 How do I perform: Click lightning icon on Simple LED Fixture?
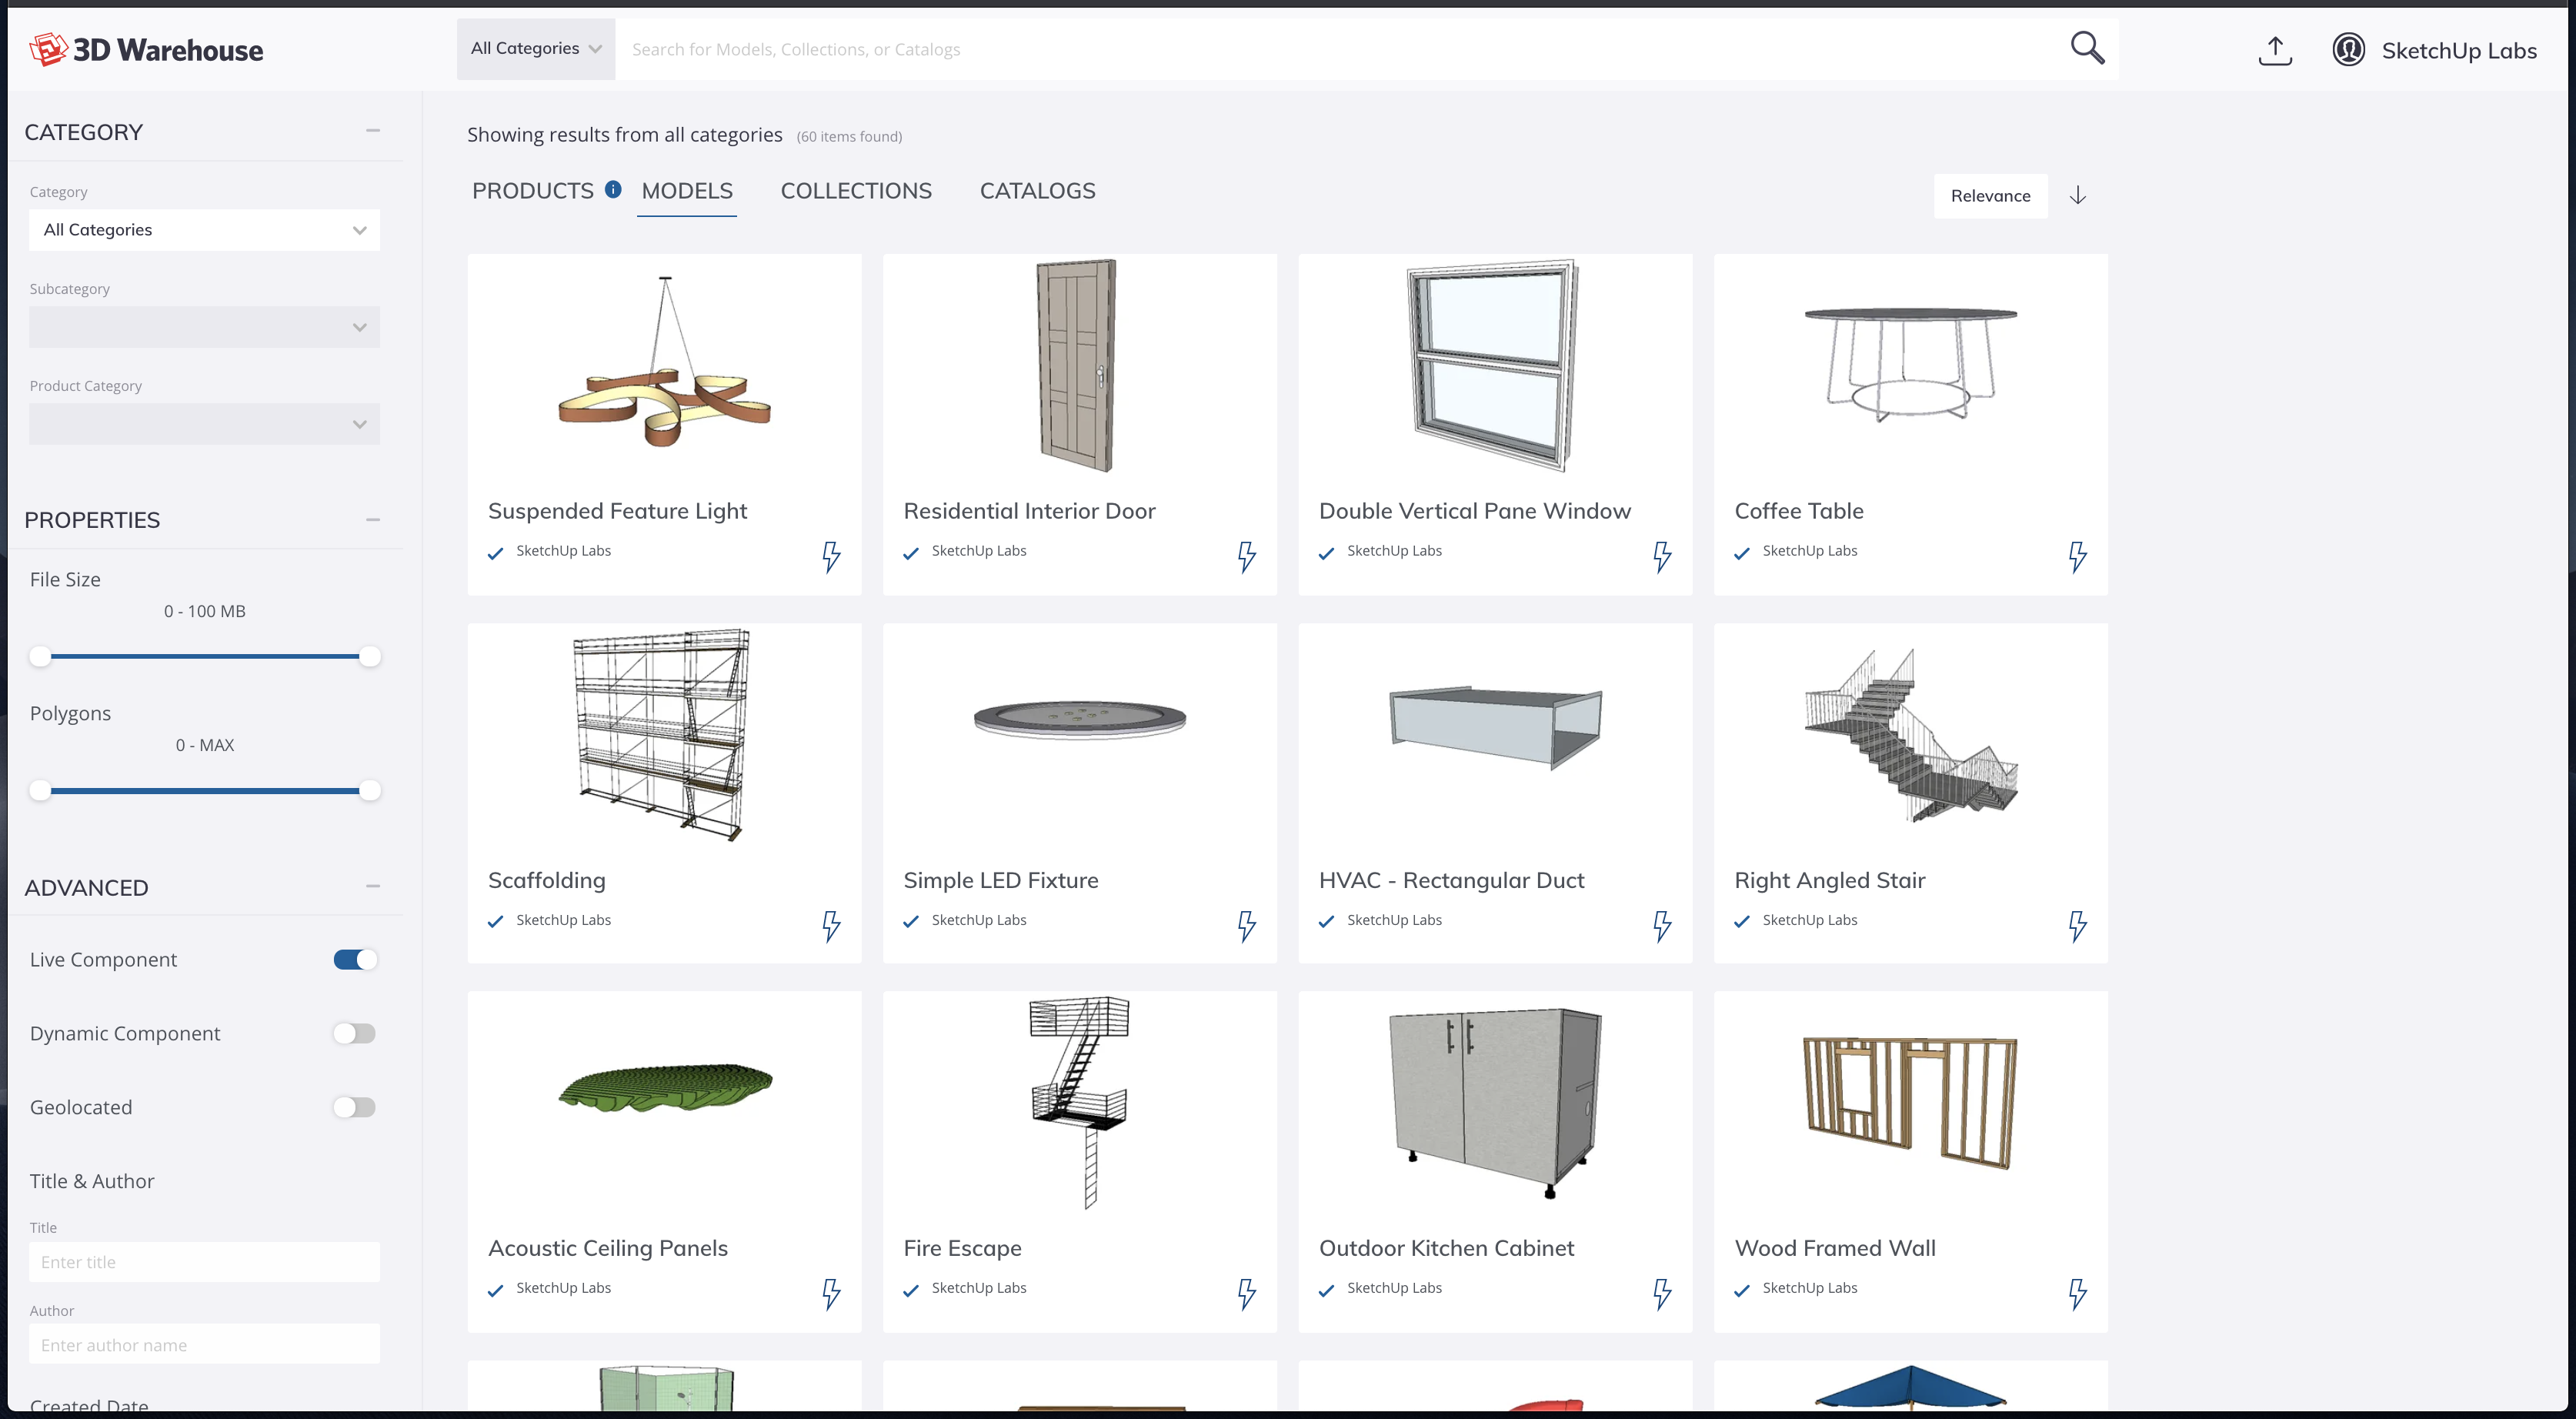[1246, 926]
